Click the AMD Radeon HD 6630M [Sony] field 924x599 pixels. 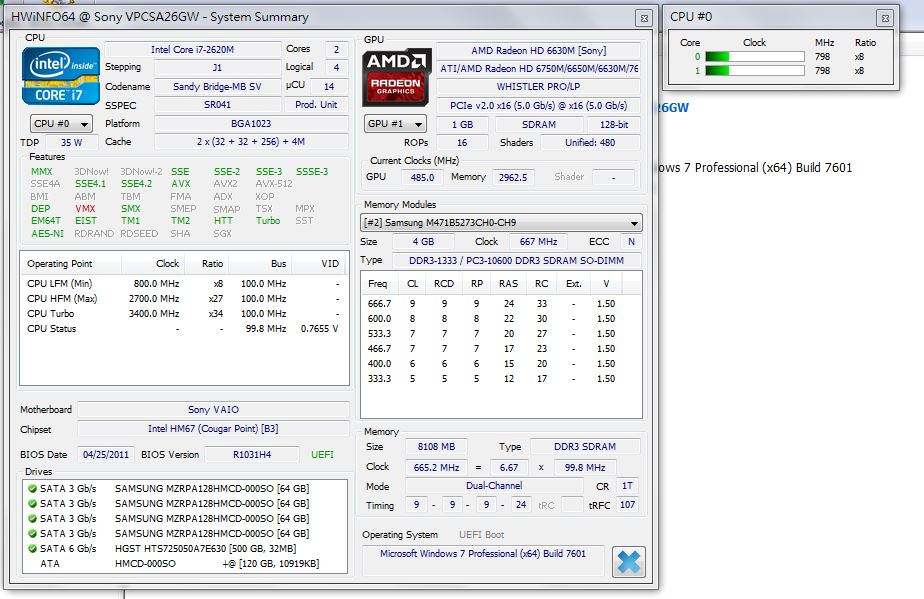tap(538, 51)
